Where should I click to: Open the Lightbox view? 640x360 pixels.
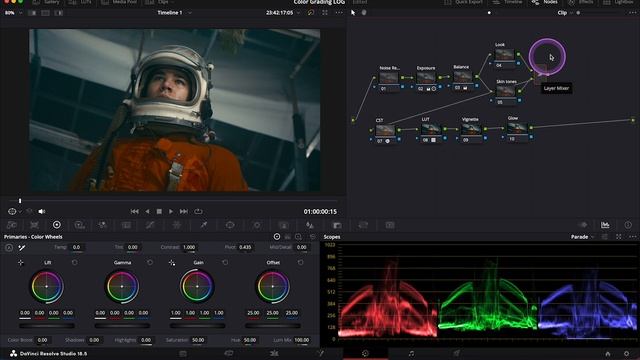click(x=619, y=2)
